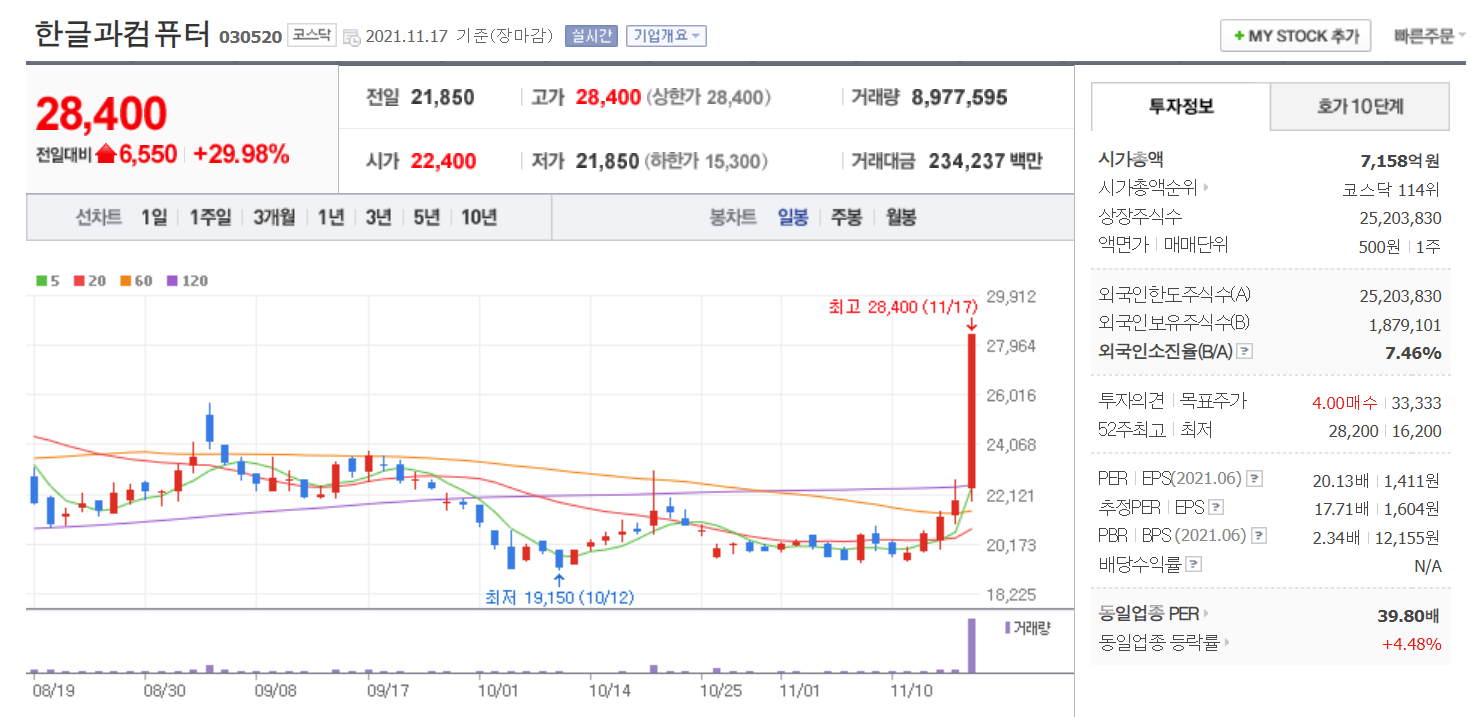Click the help icon next to PBR BPS(2021.06)

[1259, 536]
